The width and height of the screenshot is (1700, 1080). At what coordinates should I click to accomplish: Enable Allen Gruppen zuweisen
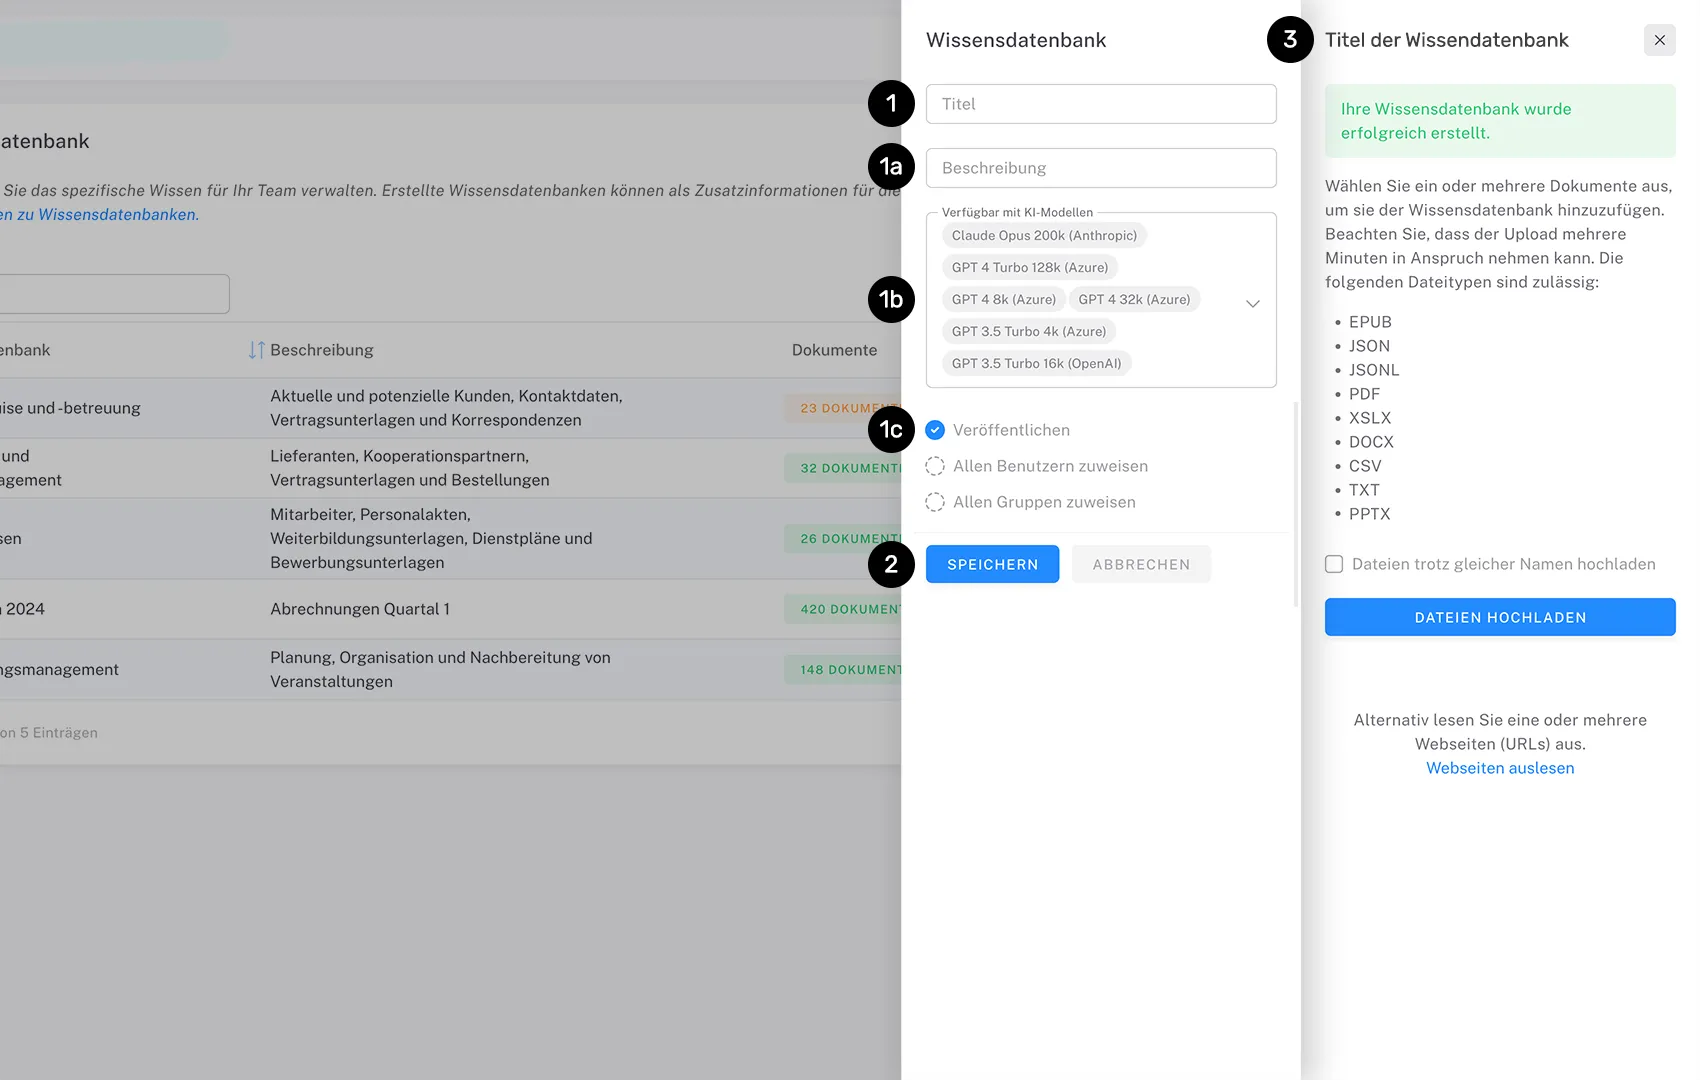tap(935, 502)
